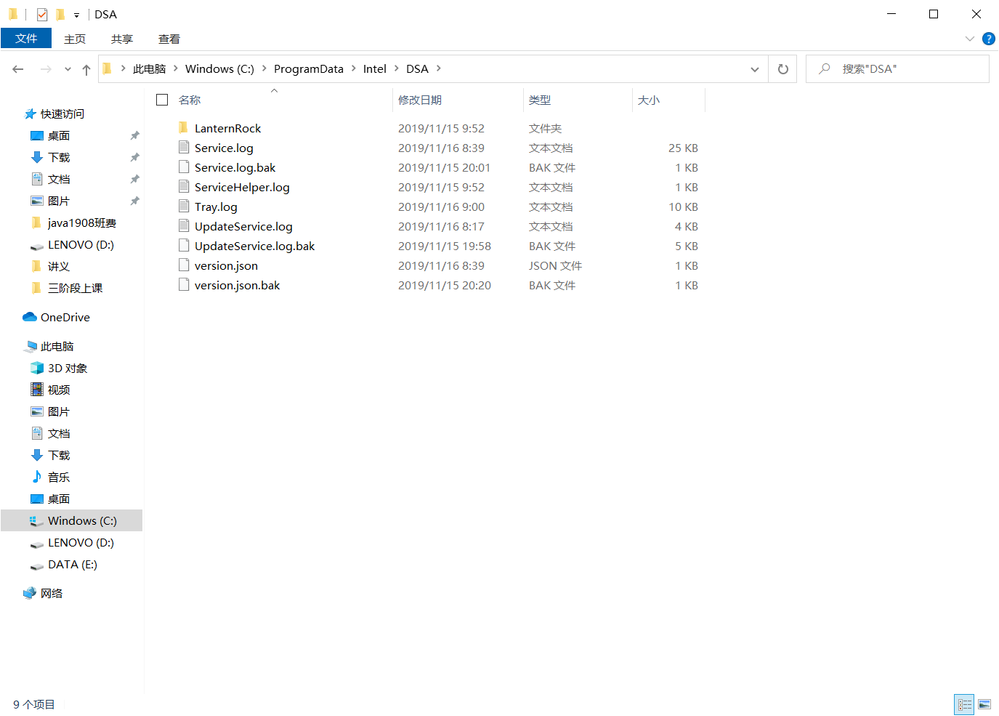Open the recent locations dropdown arrow

pyautogui.click(x=68, y=69)
